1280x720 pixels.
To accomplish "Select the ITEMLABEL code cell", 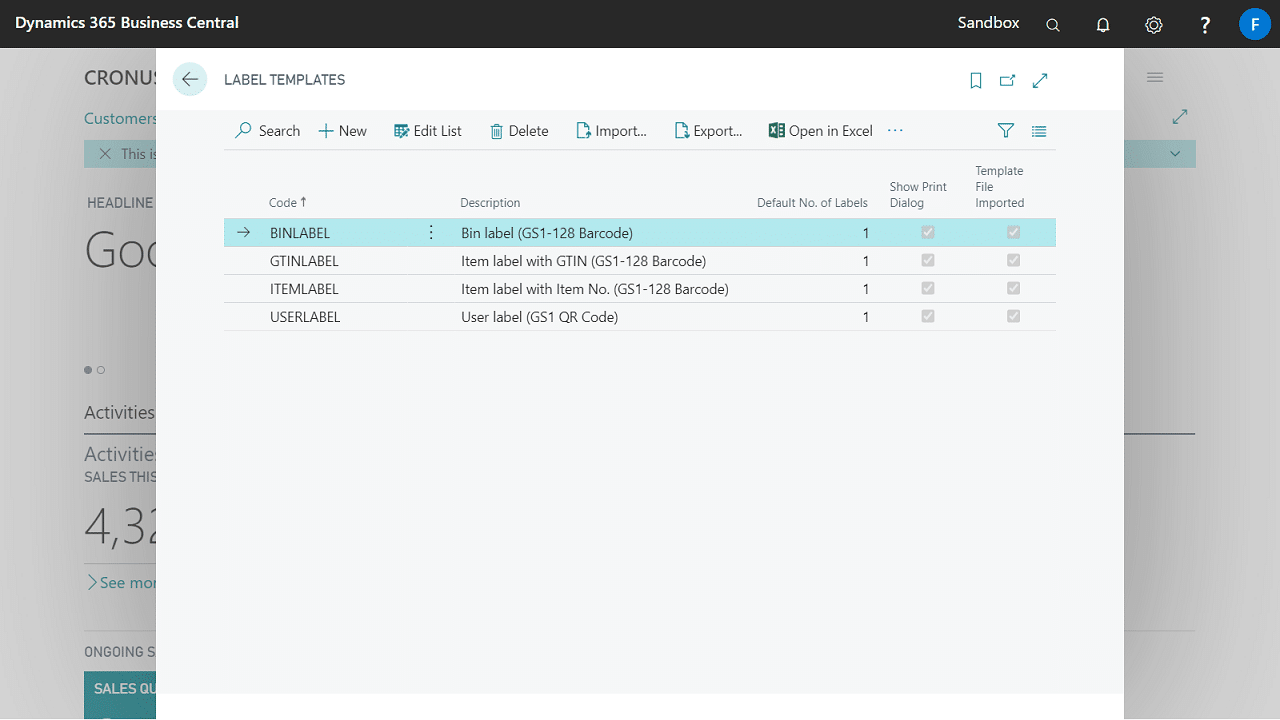I will click(305, 289).
